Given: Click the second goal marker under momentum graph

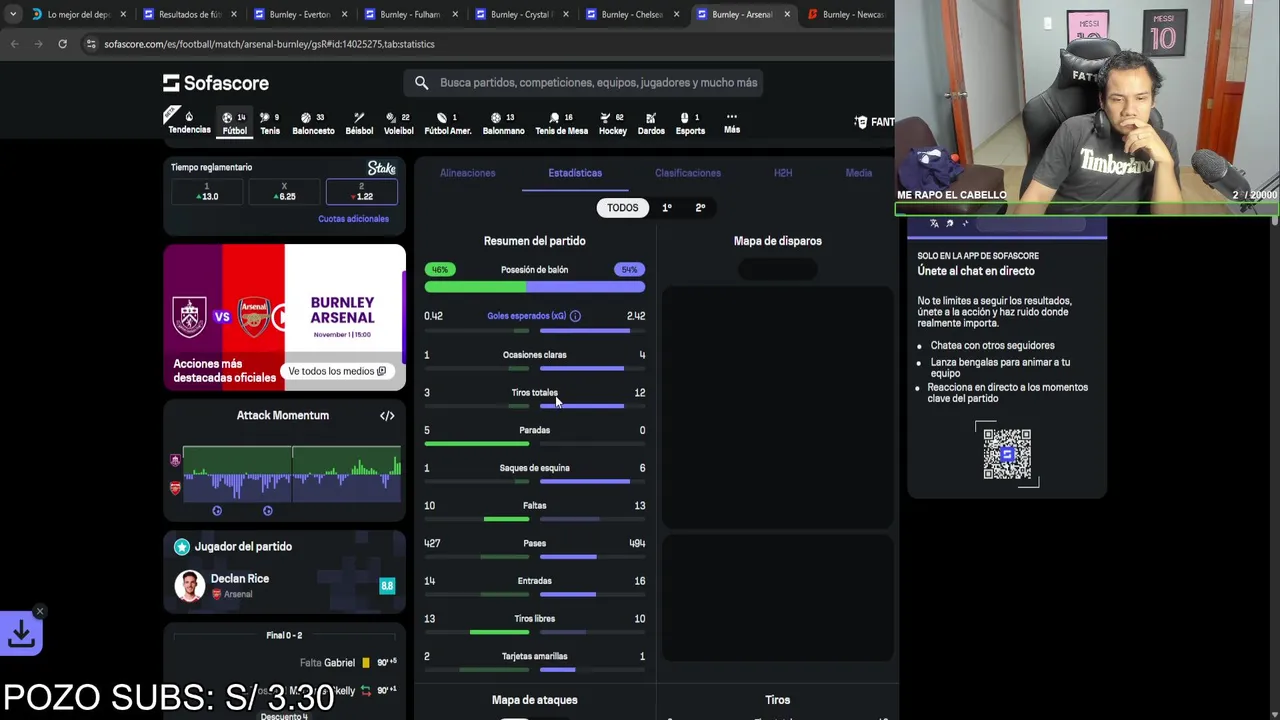Looking at the screenshot, I should (x=267, y=511).
